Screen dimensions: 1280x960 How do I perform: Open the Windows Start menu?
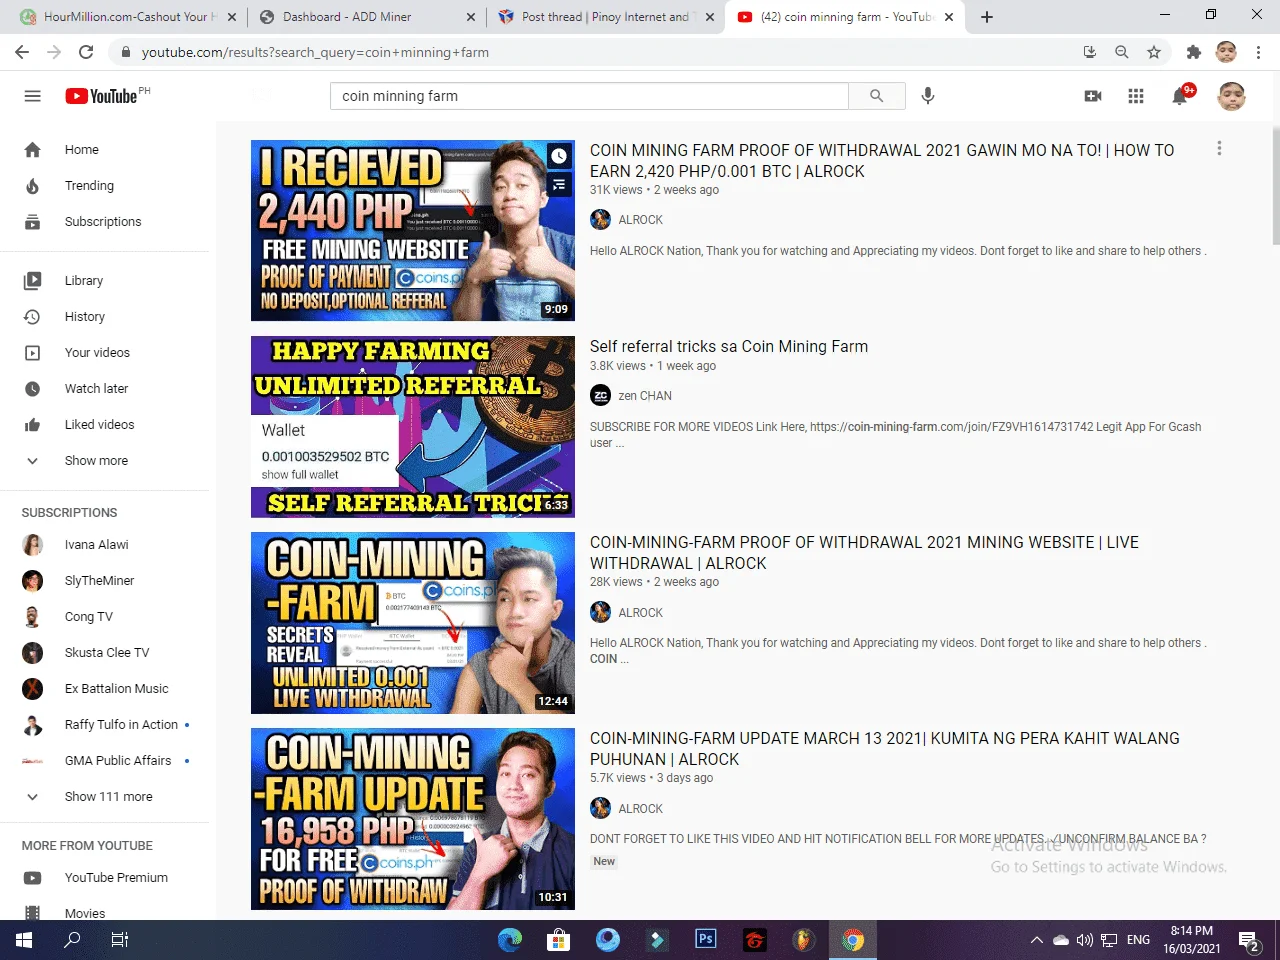point(24,940)
